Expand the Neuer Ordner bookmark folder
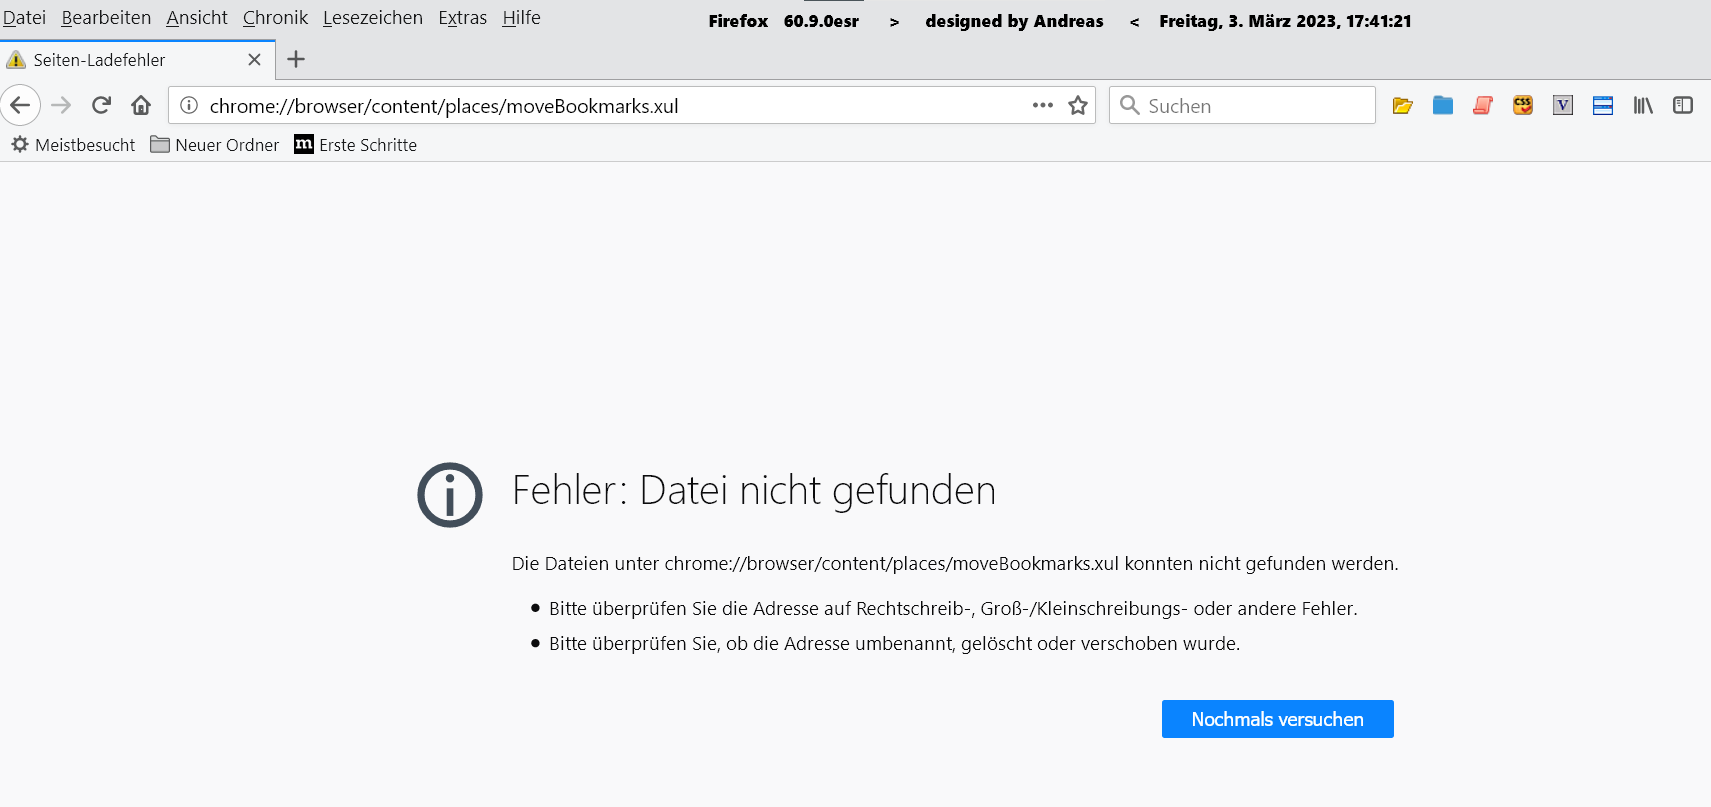The height and width of the screenshot is (807, 1711). [215, 145]
